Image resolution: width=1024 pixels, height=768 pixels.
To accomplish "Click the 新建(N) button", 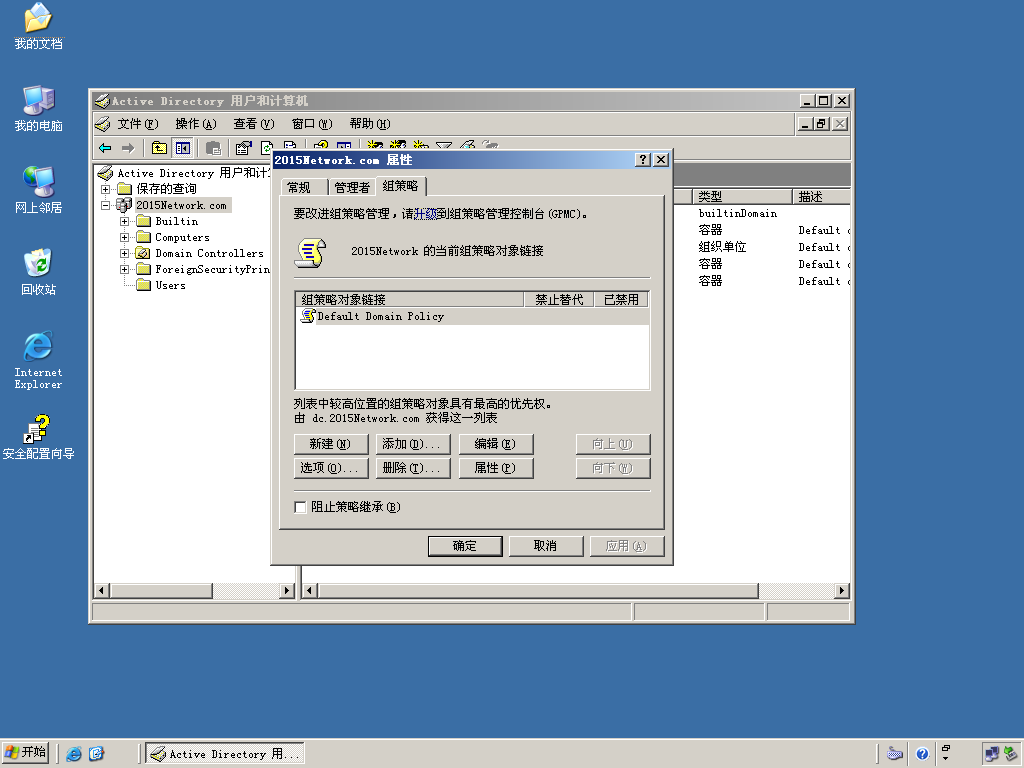I will click(x=331, y=444).
